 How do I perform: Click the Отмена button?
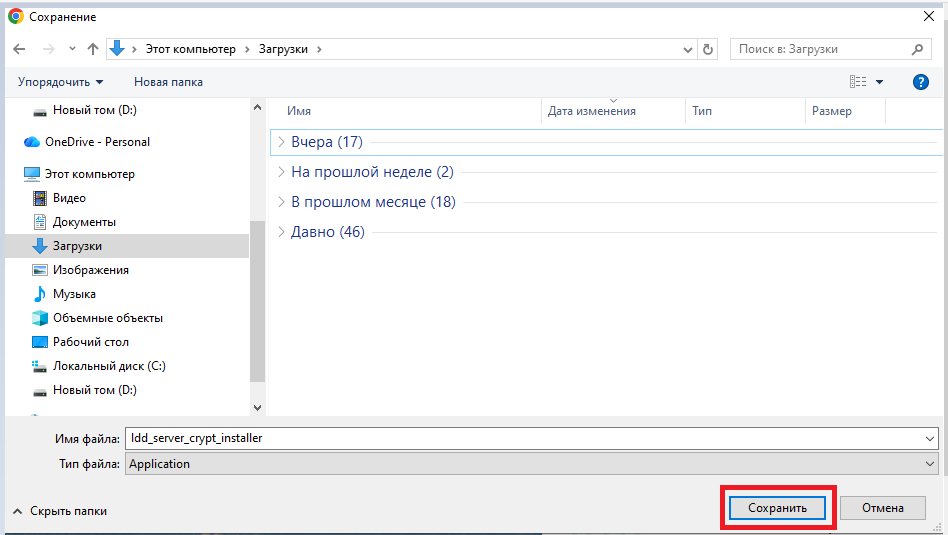coord(883,508)
